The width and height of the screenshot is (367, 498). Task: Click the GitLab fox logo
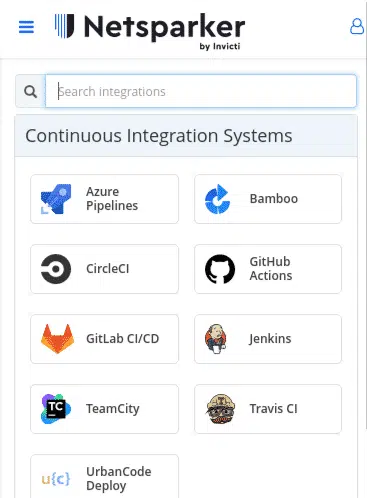[57, 339]
